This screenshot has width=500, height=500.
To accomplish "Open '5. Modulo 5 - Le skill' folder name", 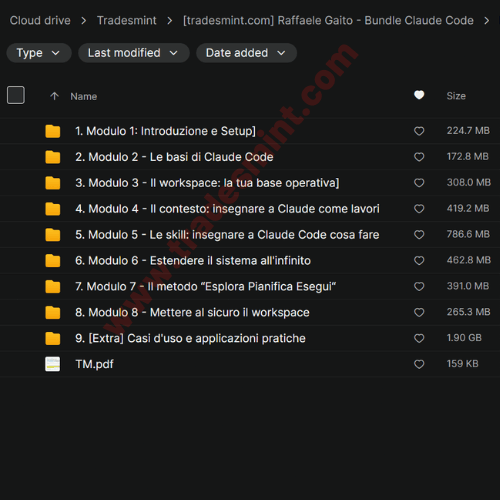I will pyautogui.click(x=227, y=235).
